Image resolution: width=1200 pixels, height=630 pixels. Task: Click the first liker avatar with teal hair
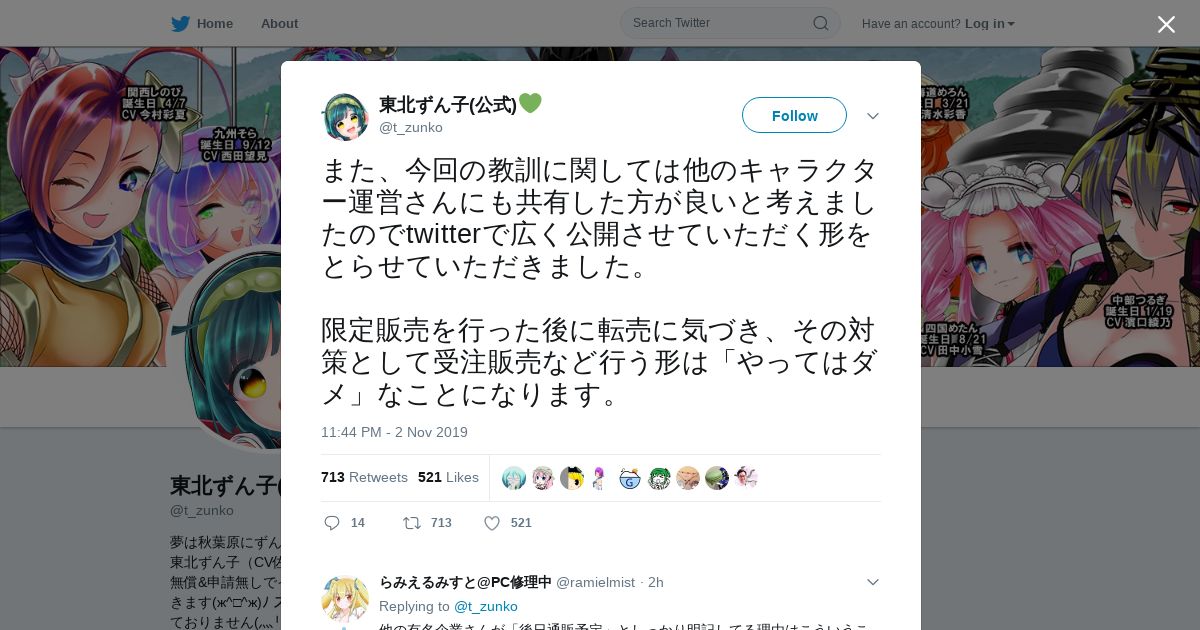pyautogui.click(x=514, y=478)
